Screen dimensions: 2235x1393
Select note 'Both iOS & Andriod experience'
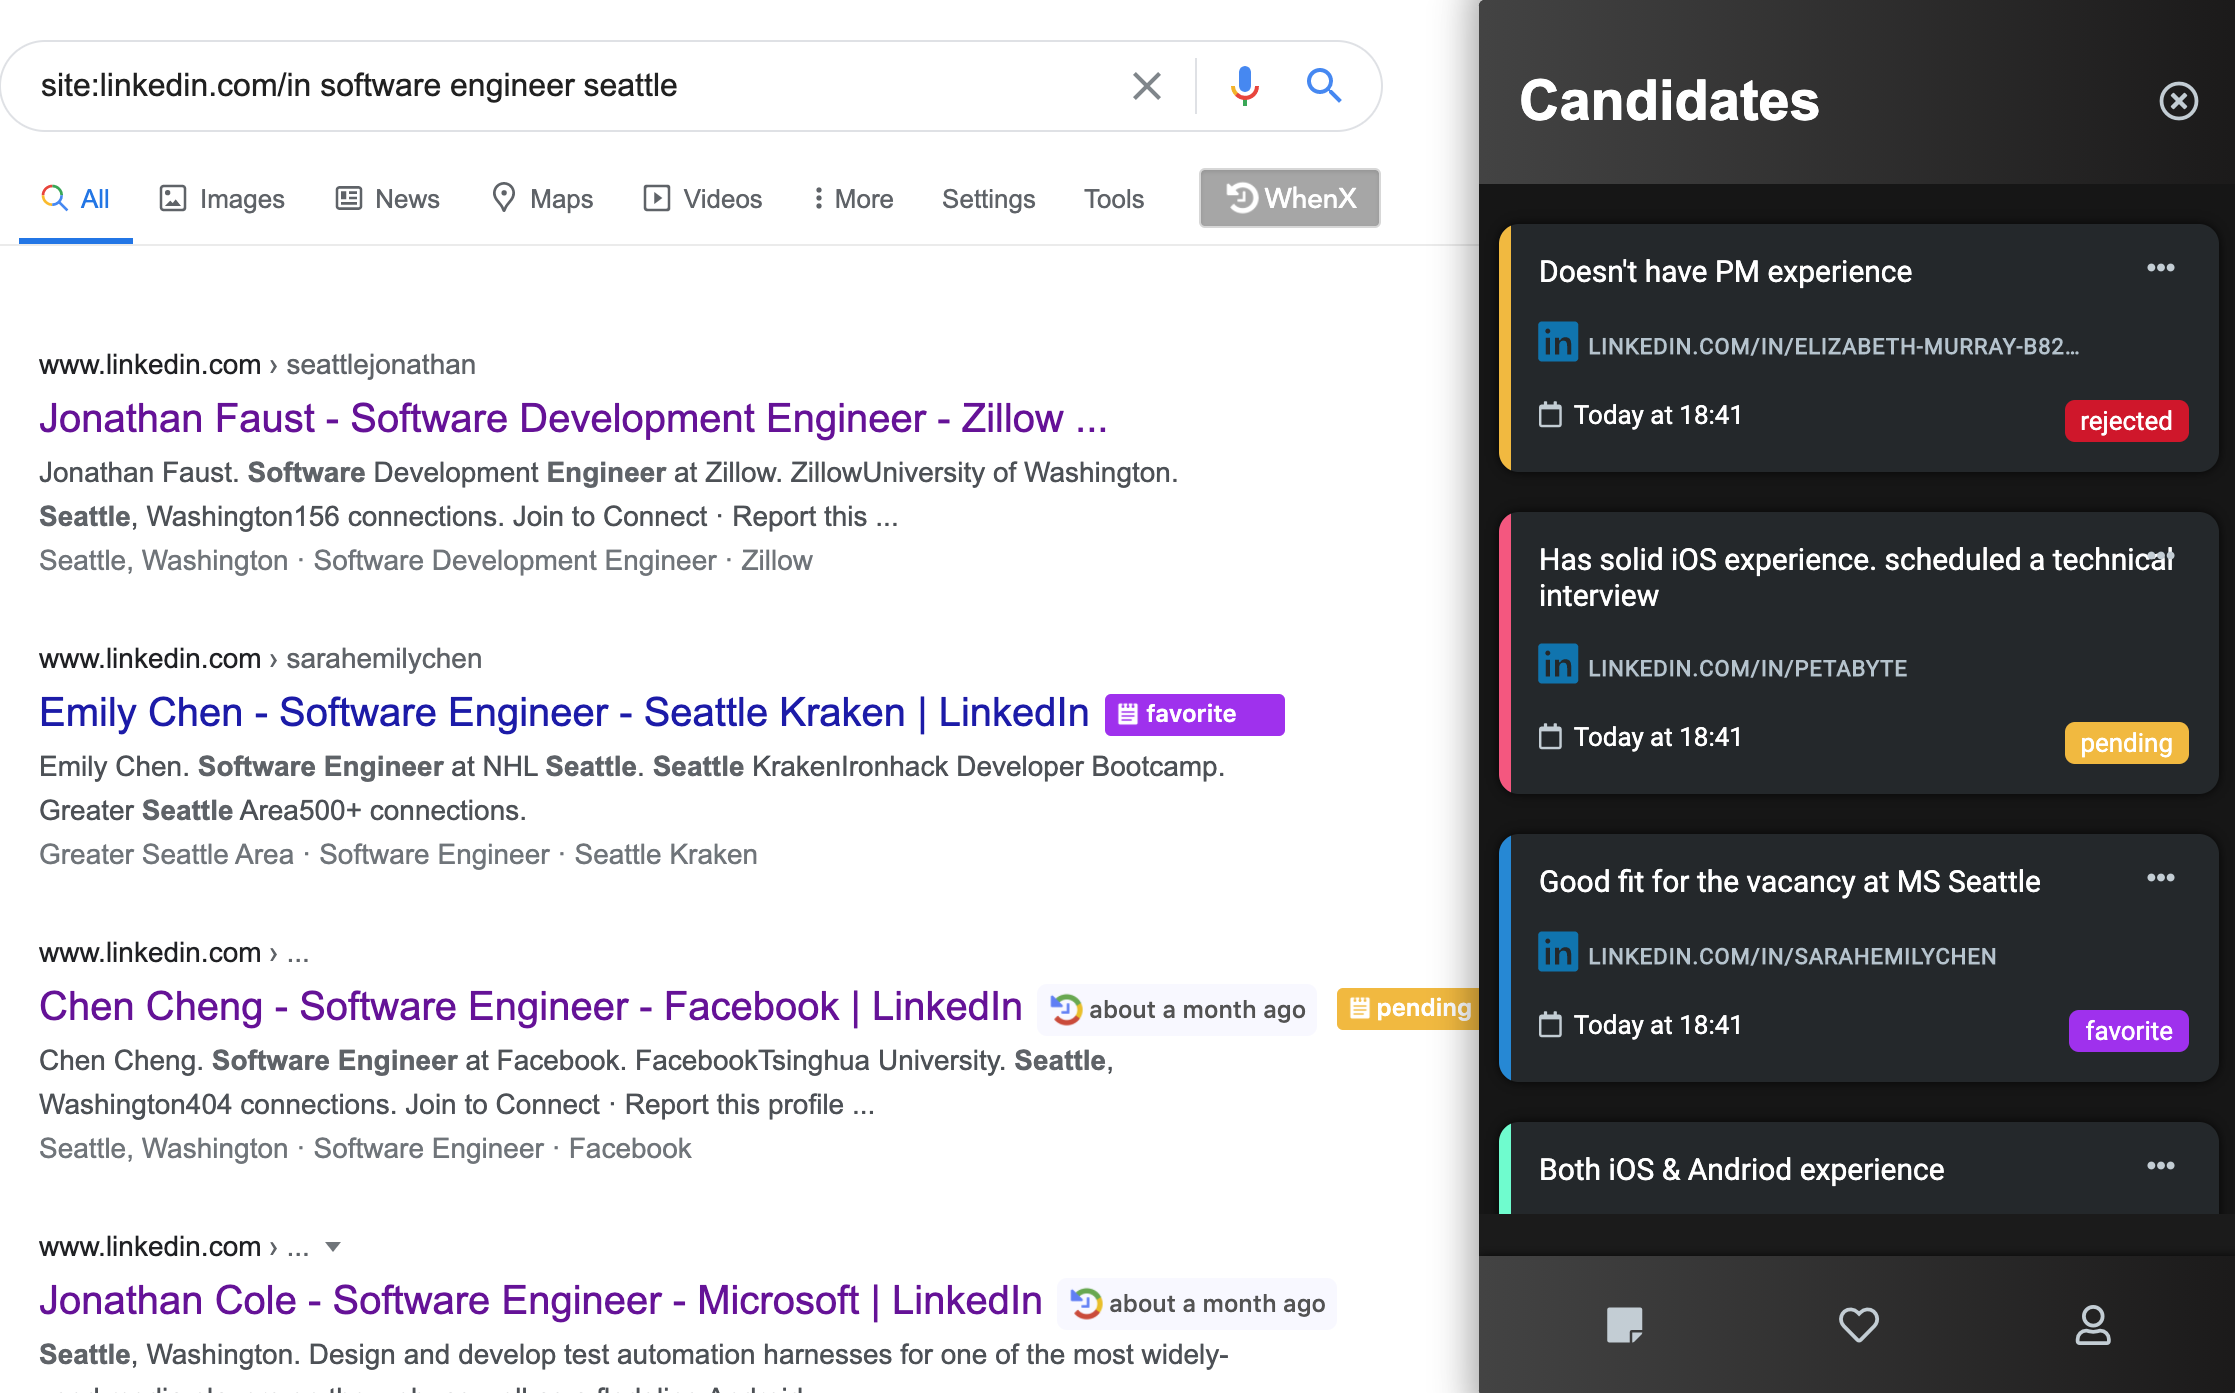[x=1741, y=1170]
